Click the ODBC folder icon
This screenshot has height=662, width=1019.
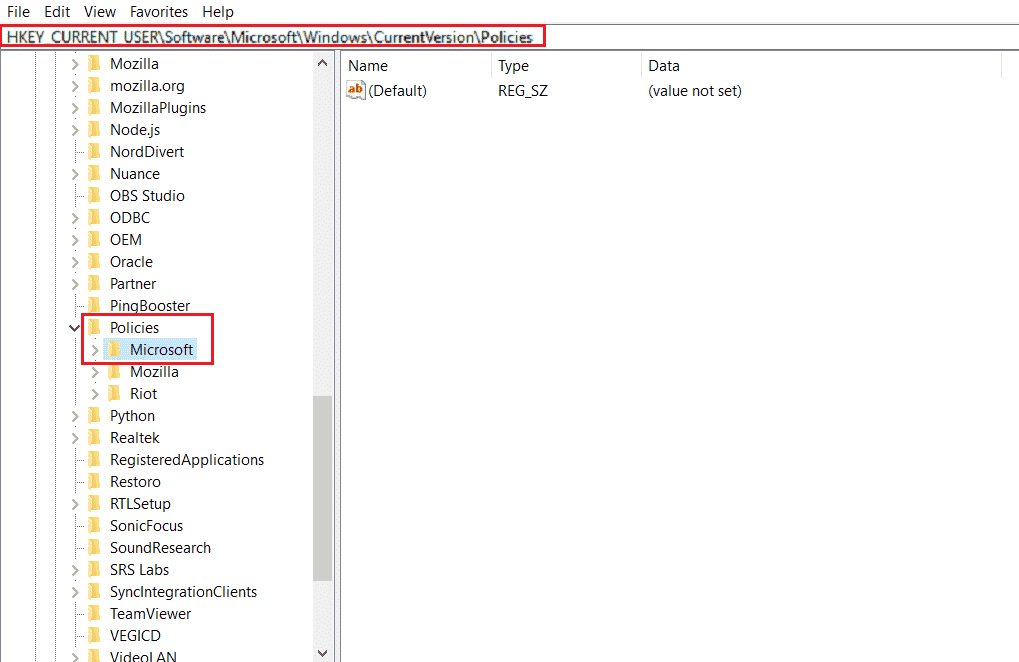click(x=95, y=218)
